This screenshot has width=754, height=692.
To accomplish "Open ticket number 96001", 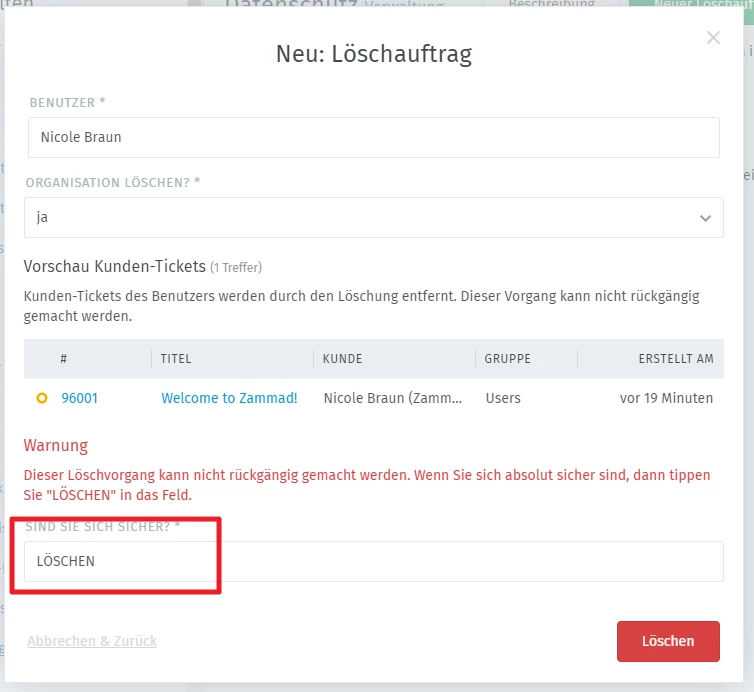I will pos(80,398).
